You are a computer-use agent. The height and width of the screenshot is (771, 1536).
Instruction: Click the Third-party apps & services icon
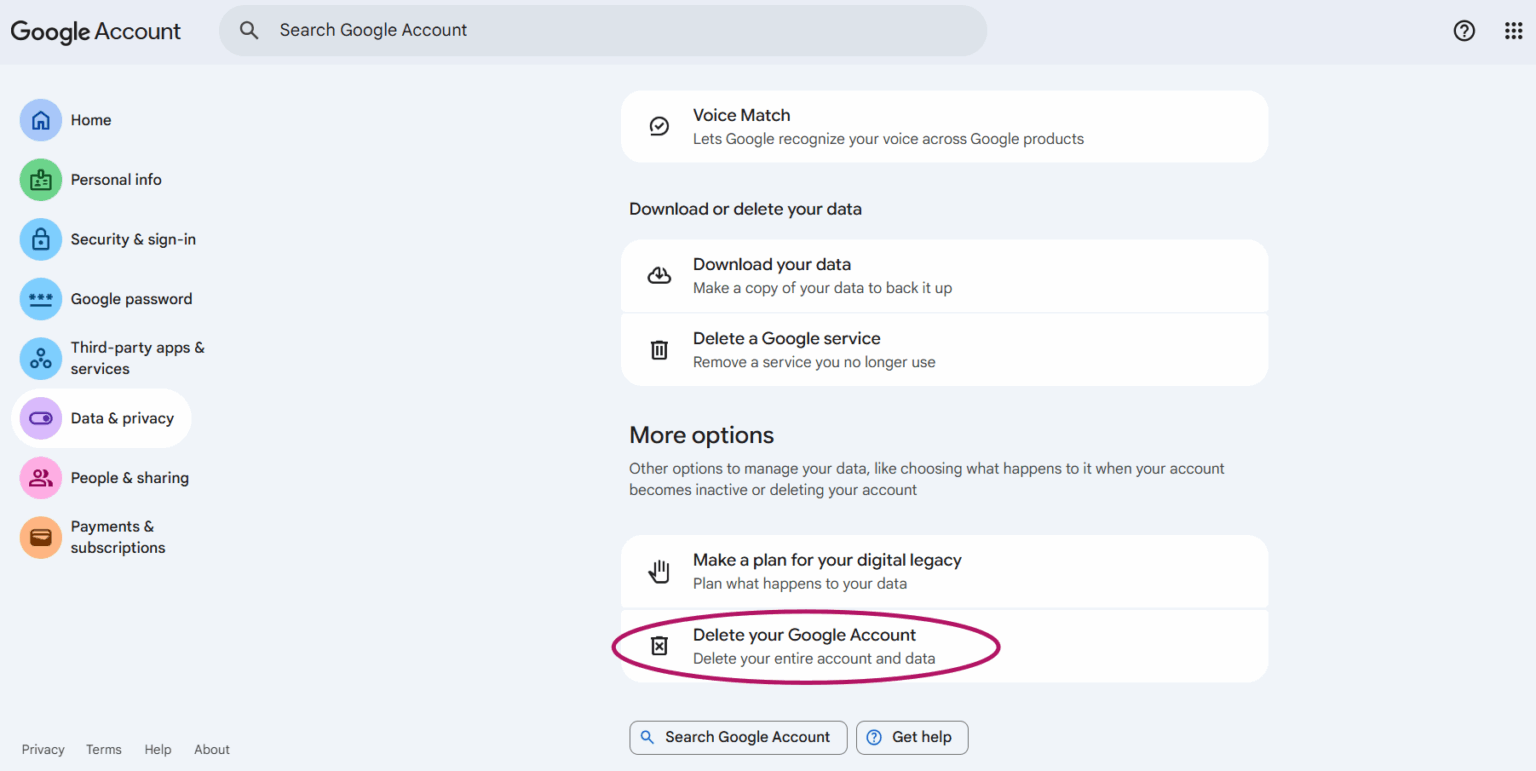point(41,358)
